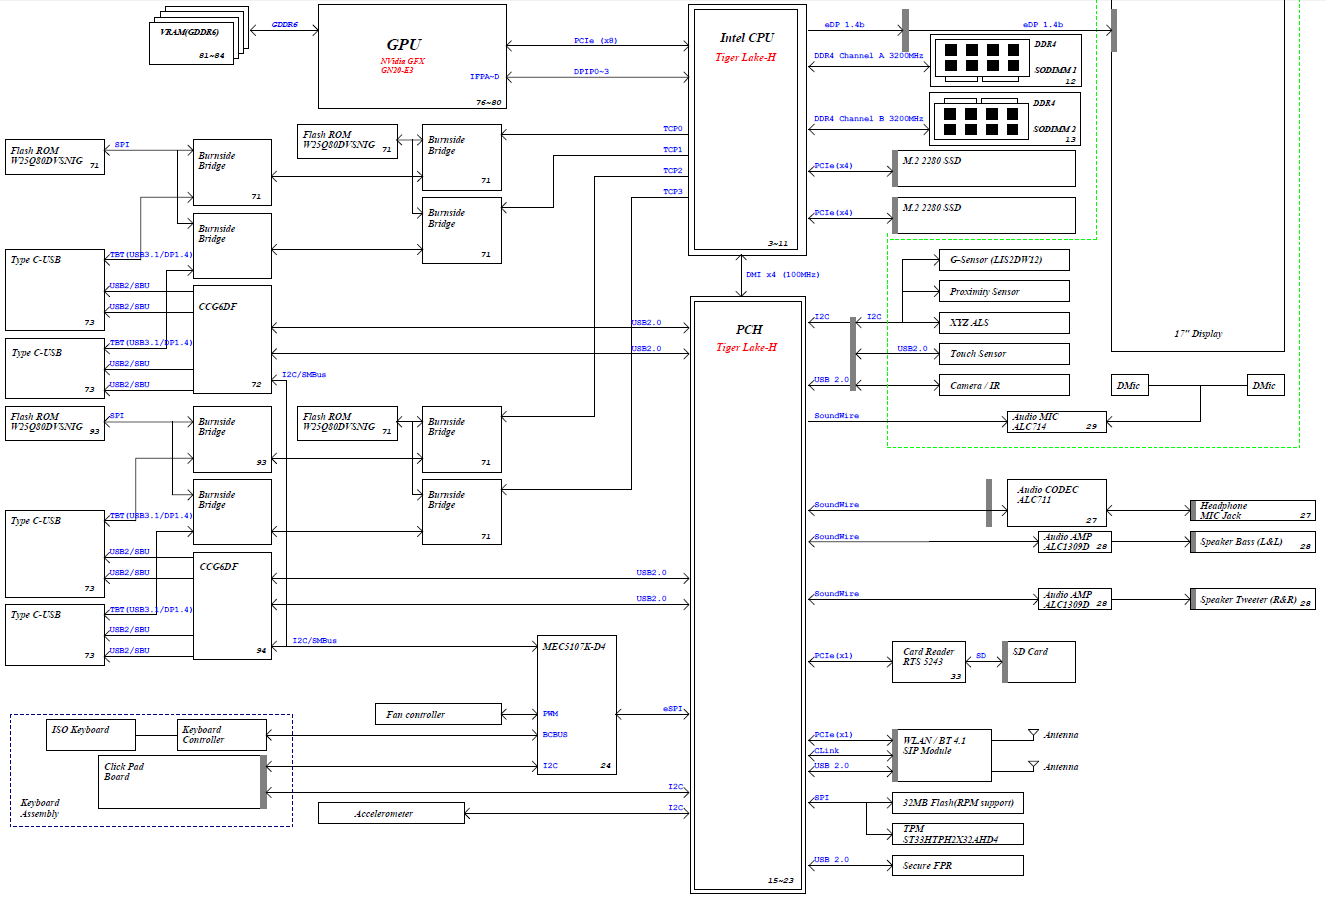Select the Speaker Tweeter (R&R) box
The height and width of the screenshot is (904, 1326).
[x=1252, y=599]
